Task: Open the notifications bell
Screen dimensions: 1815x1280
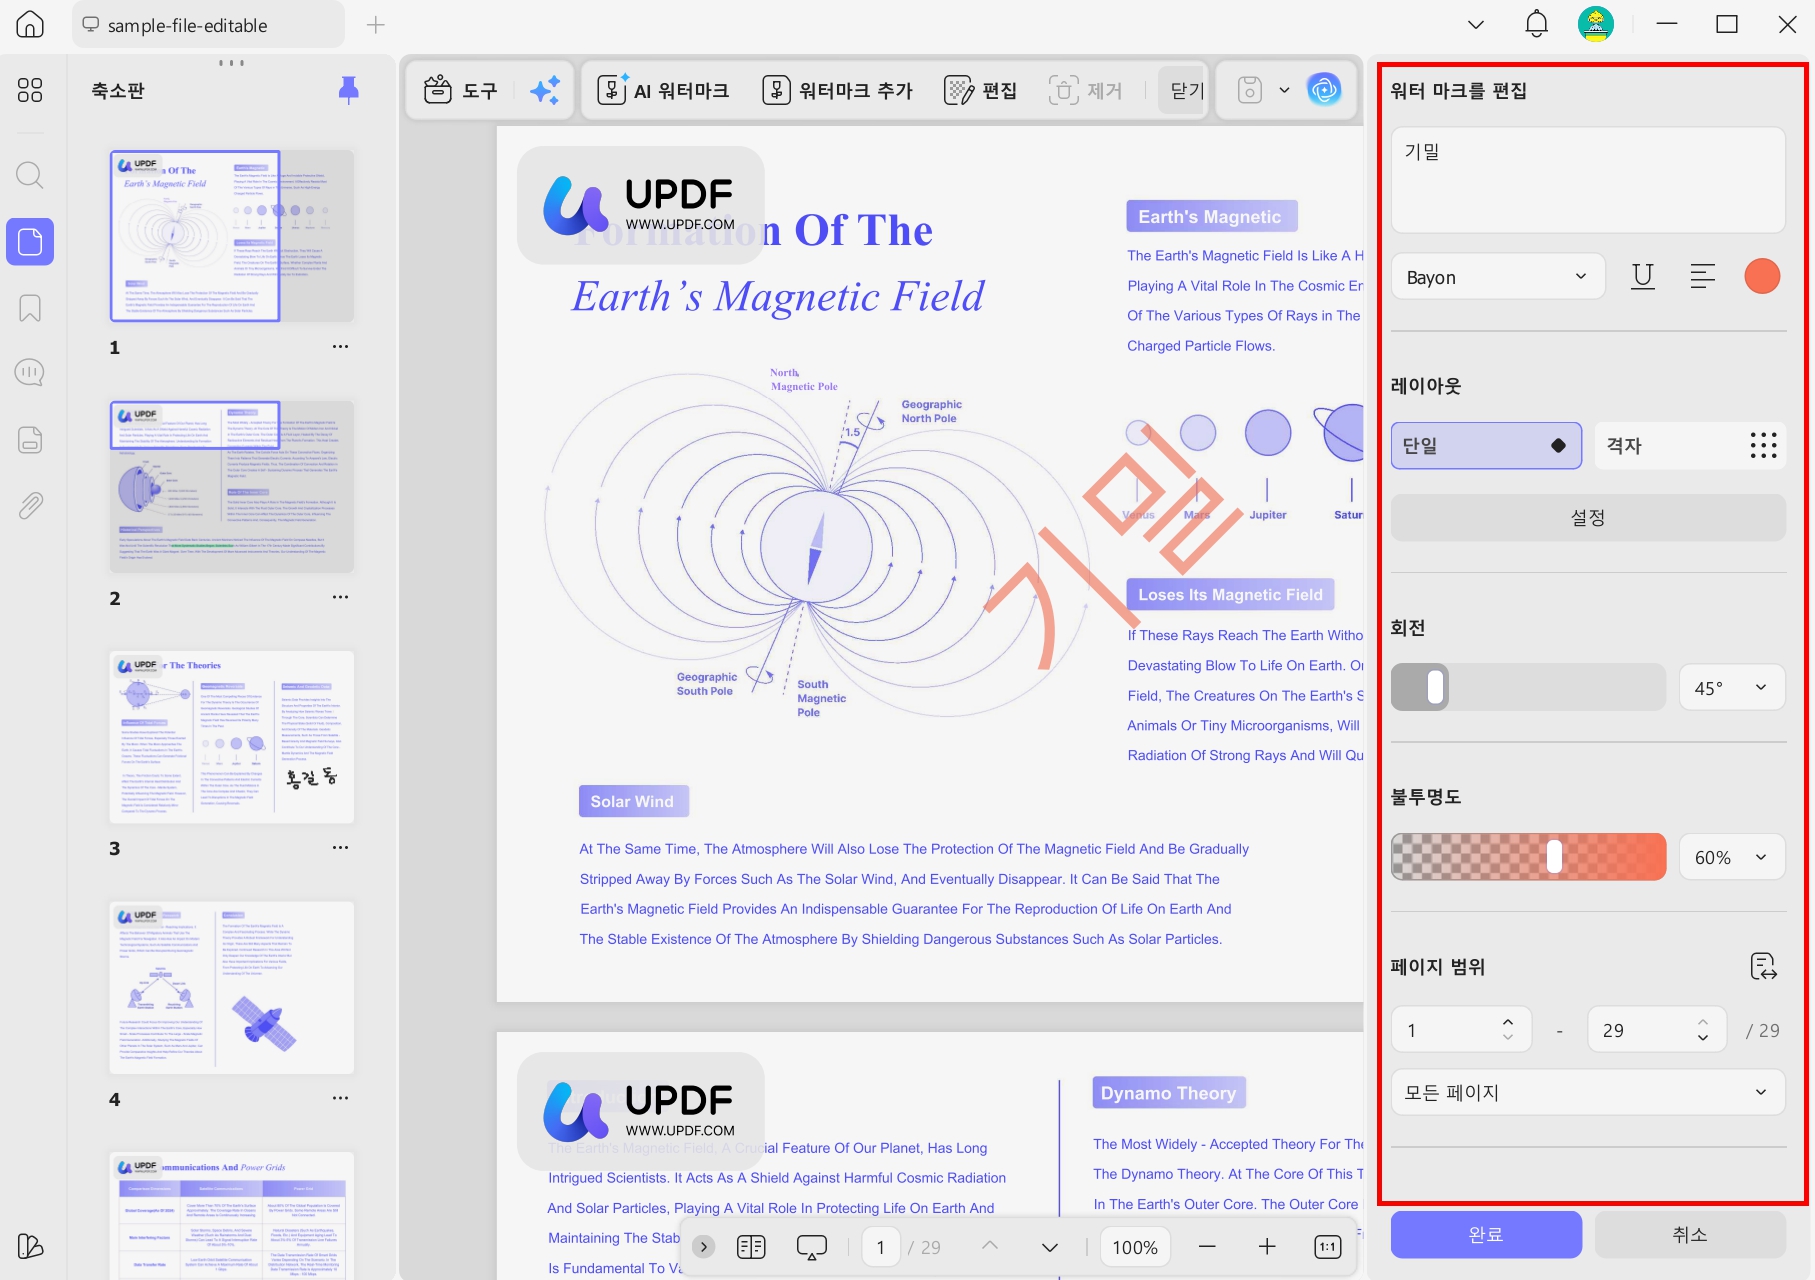Action: coord(1536,24)
